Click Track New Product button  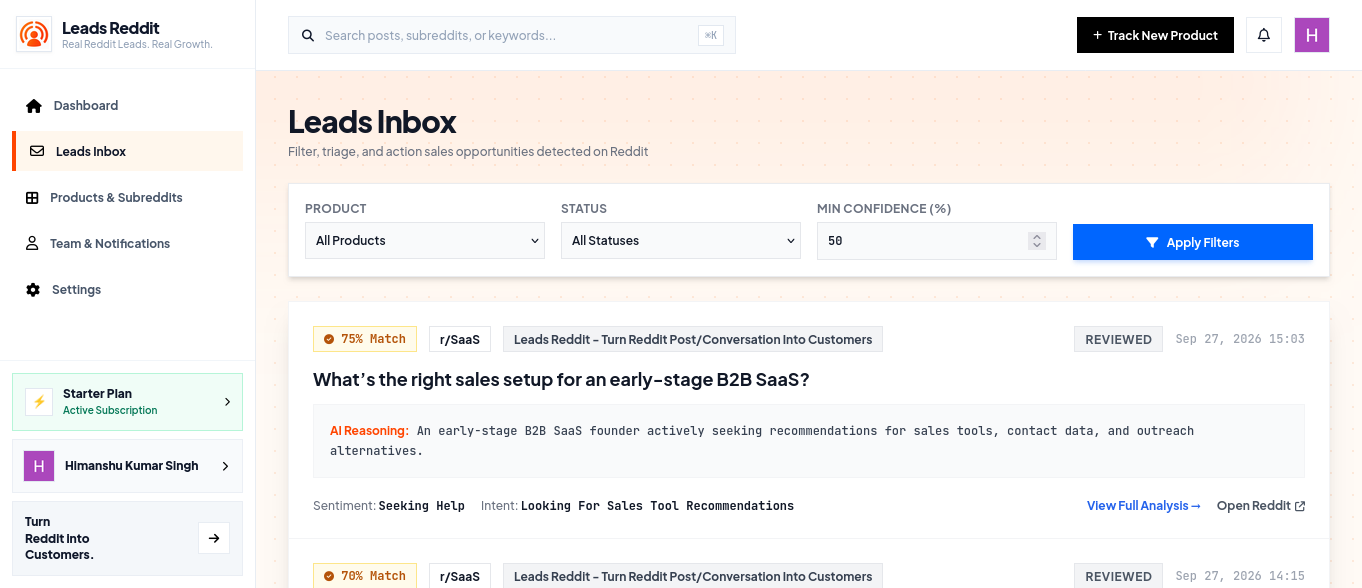click(x=1155, y=35)
